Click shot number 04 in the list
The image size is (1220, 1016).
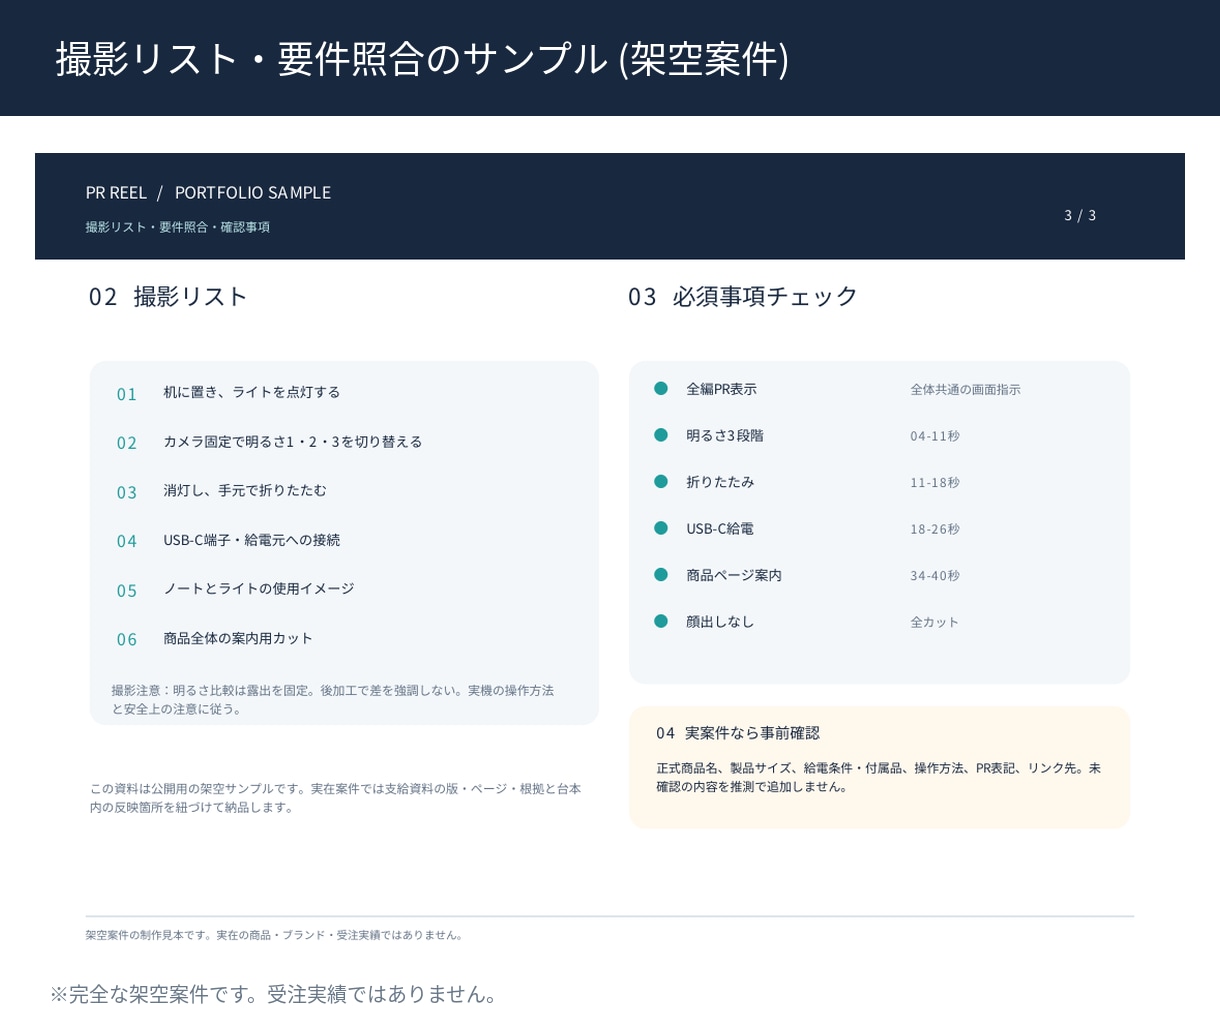127,541
